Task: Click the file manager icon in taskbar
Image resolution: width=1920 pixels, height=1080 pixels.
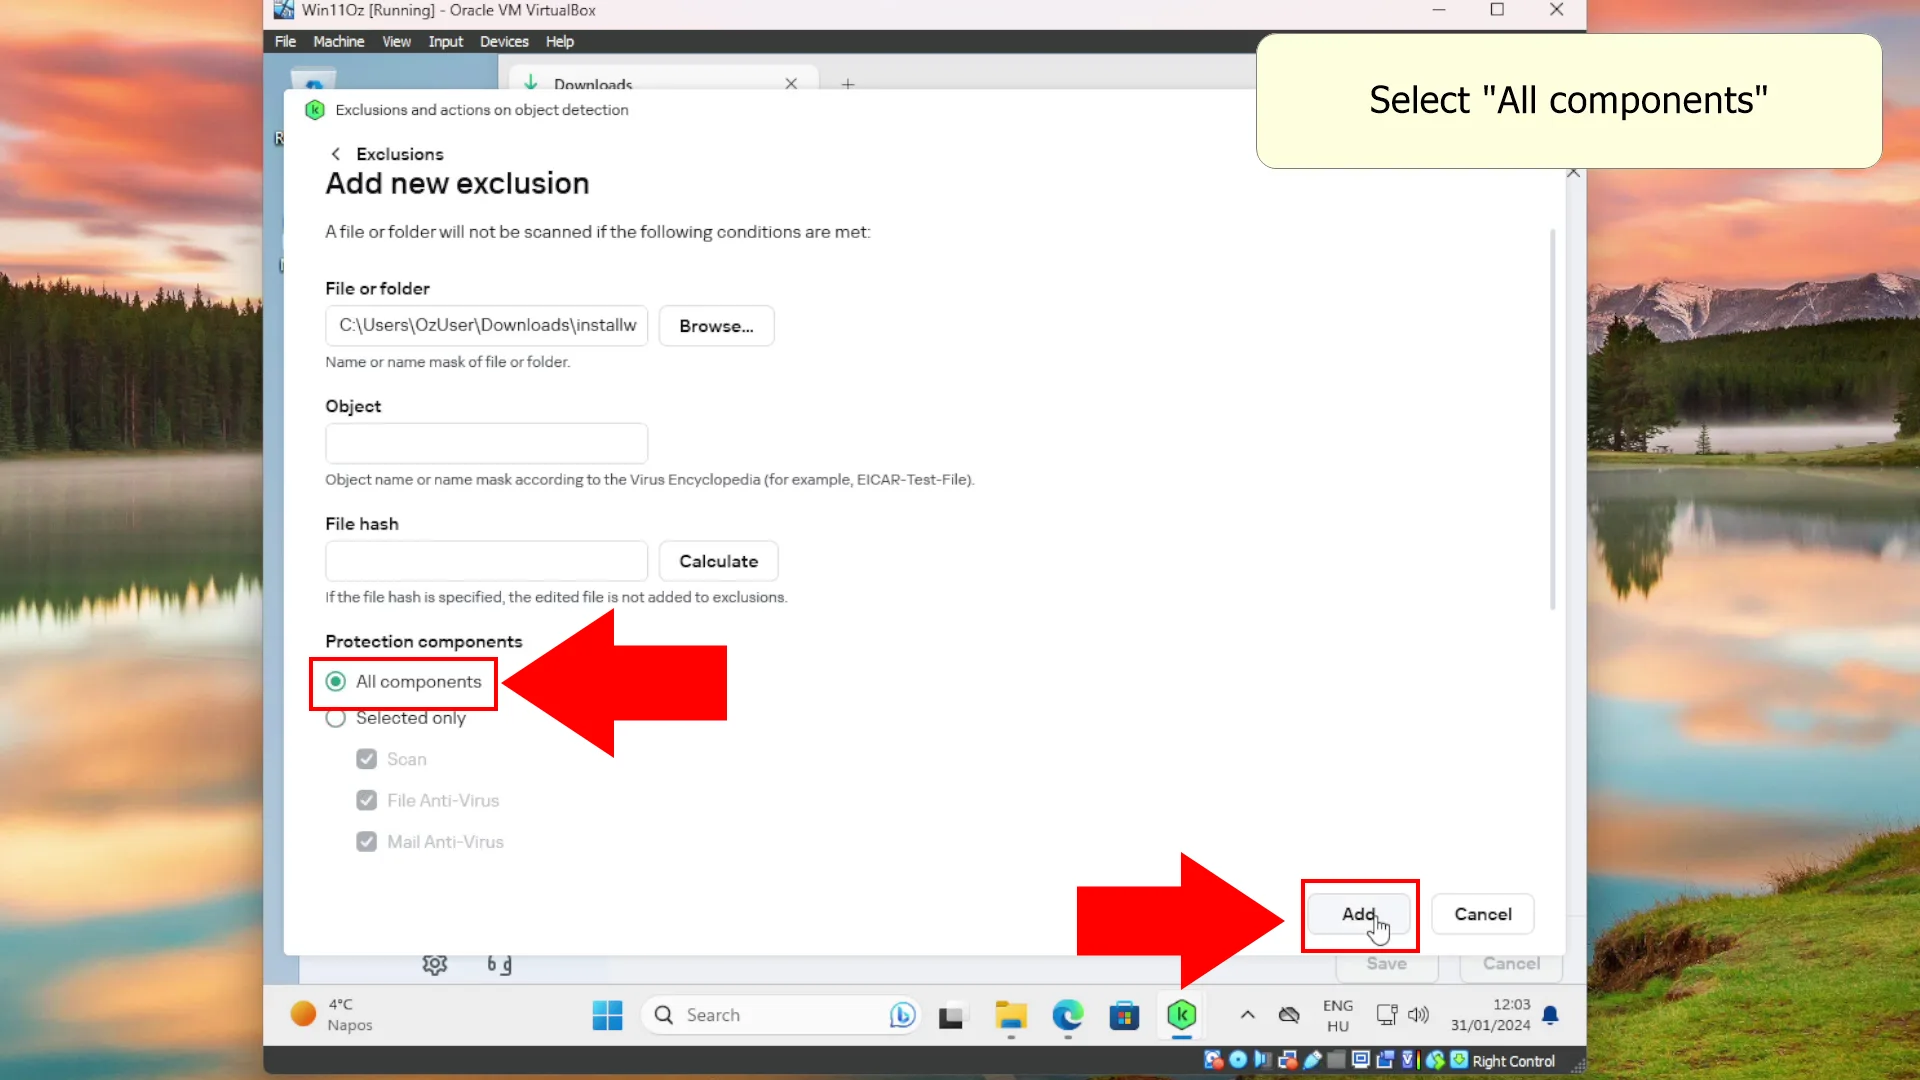Action: [1010, 1015]
